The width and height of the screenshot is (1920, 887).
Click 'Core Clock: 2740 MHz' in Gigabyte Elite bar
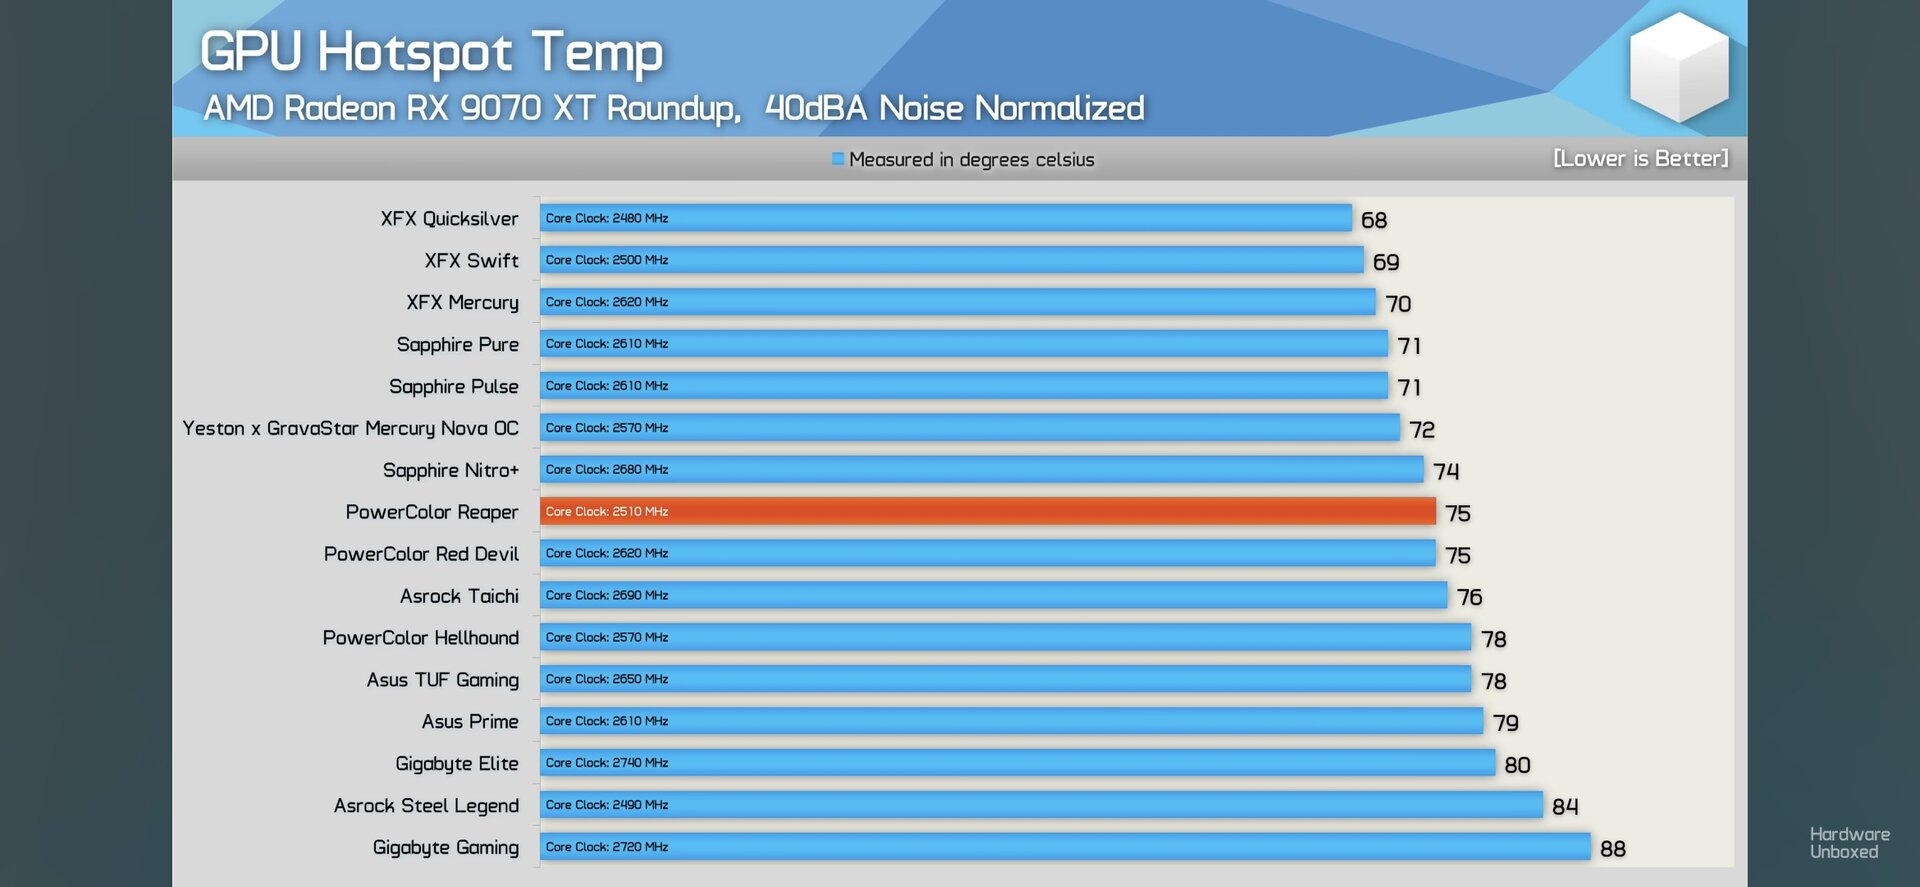[607, 763]
